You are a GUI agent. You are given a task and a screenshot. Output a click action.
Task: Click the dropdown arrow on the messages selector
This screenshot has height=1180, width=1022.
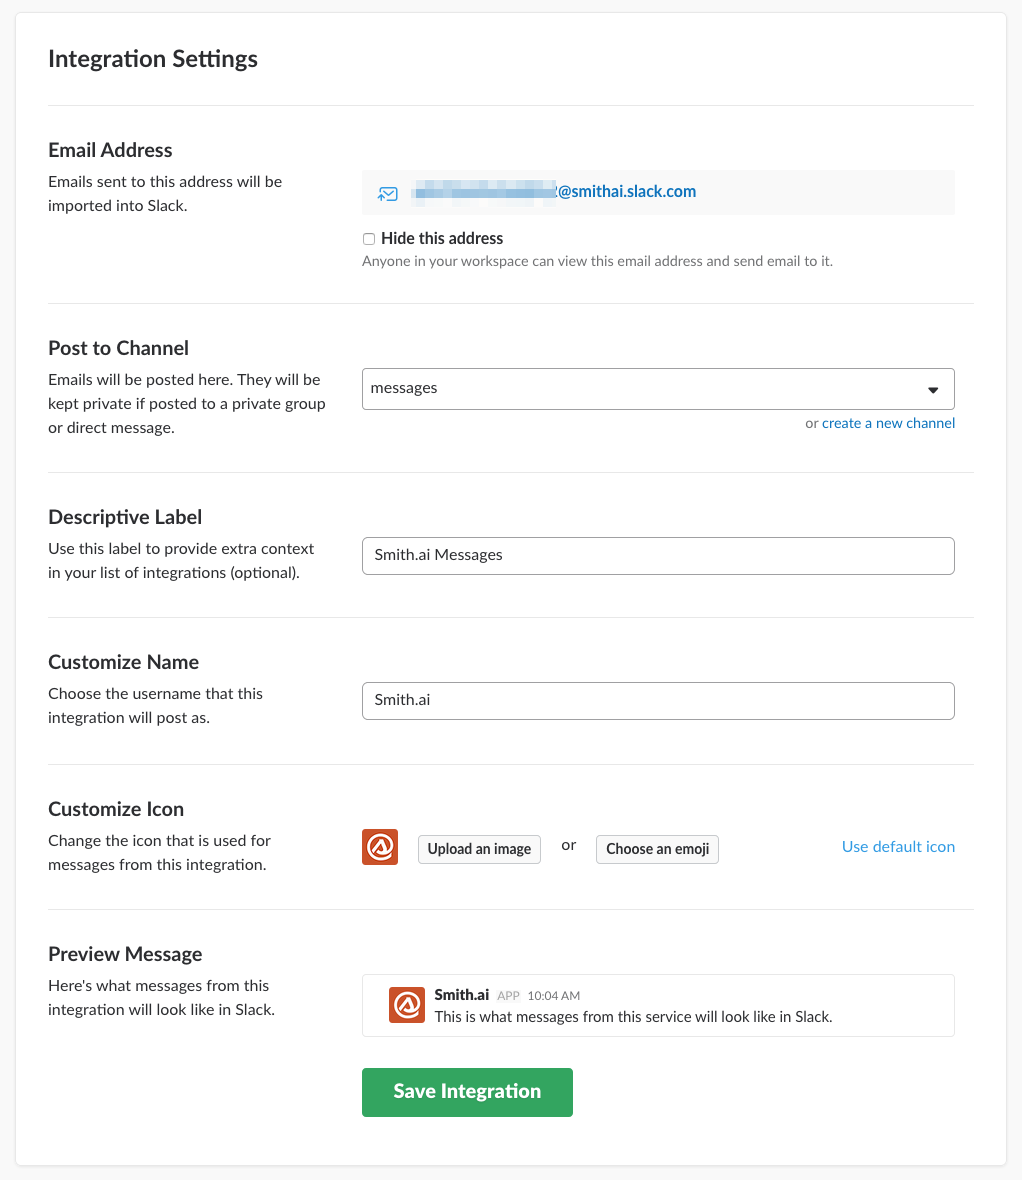(x=933, y=390)
